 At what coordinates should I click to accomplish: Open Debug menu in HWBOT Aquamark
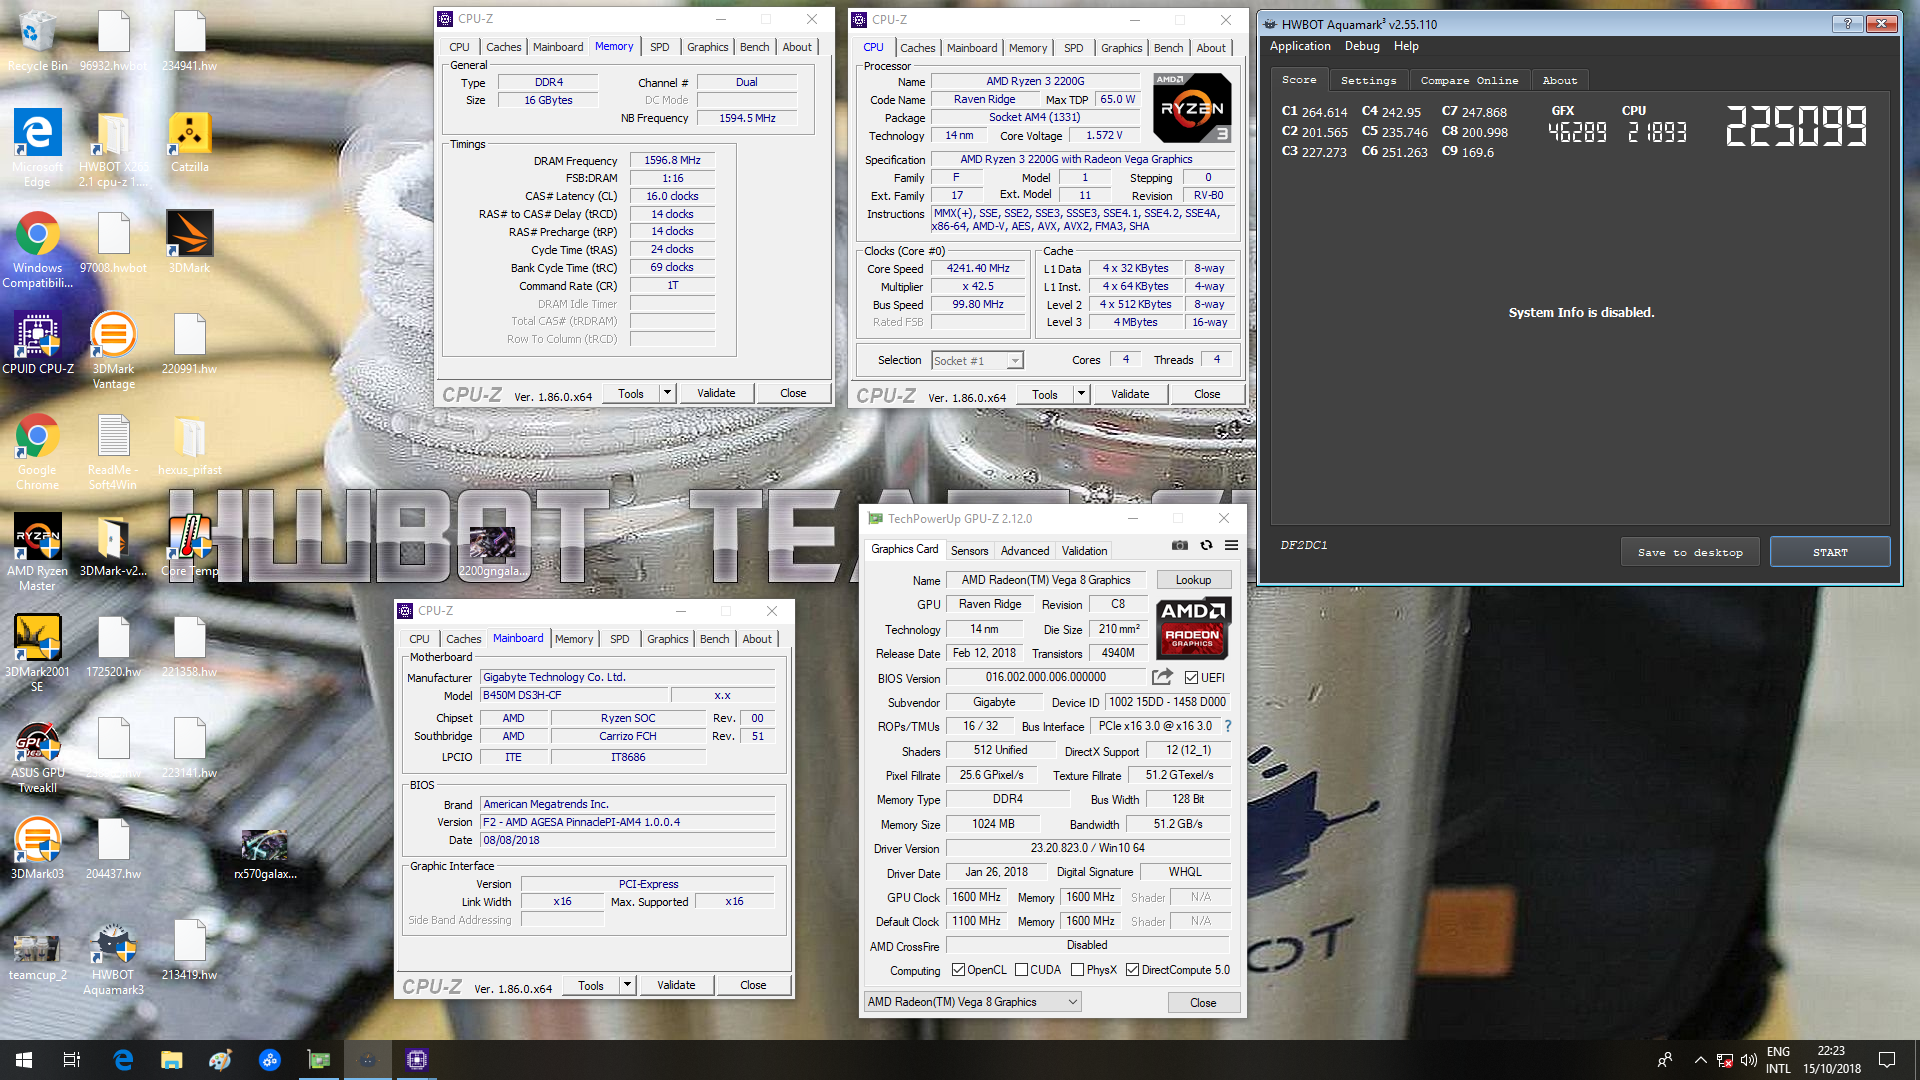pos(1361,46)
